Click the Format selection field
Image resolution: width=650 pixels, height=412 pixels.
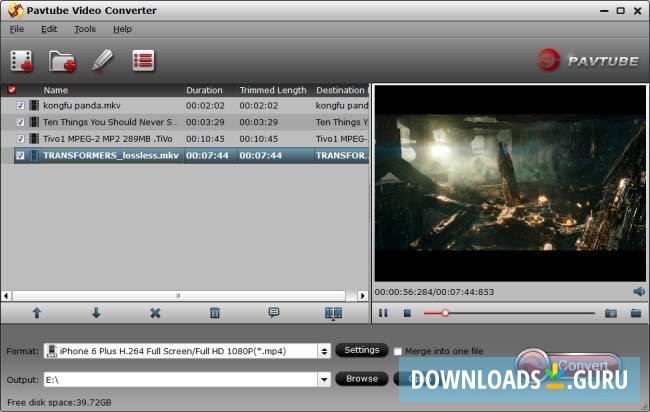(181, 351)
